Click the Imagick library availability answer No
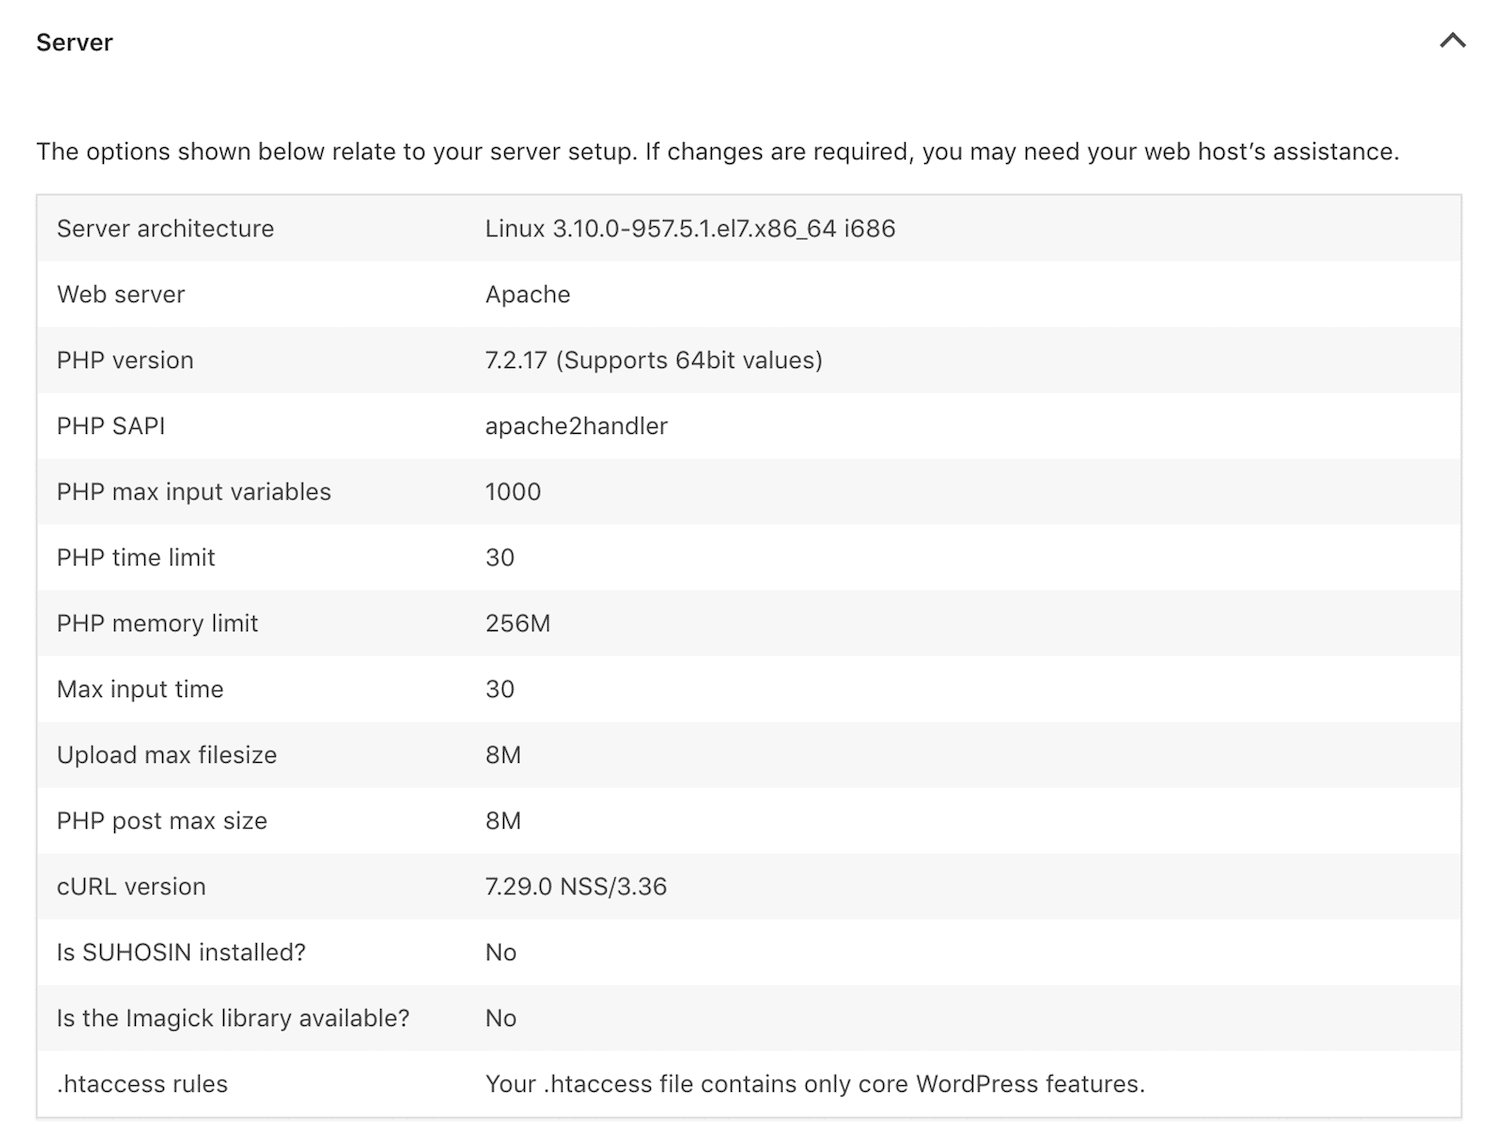Image resolution: width=1500 pixels, height=1143 pixels. [x=500, y=1018]
